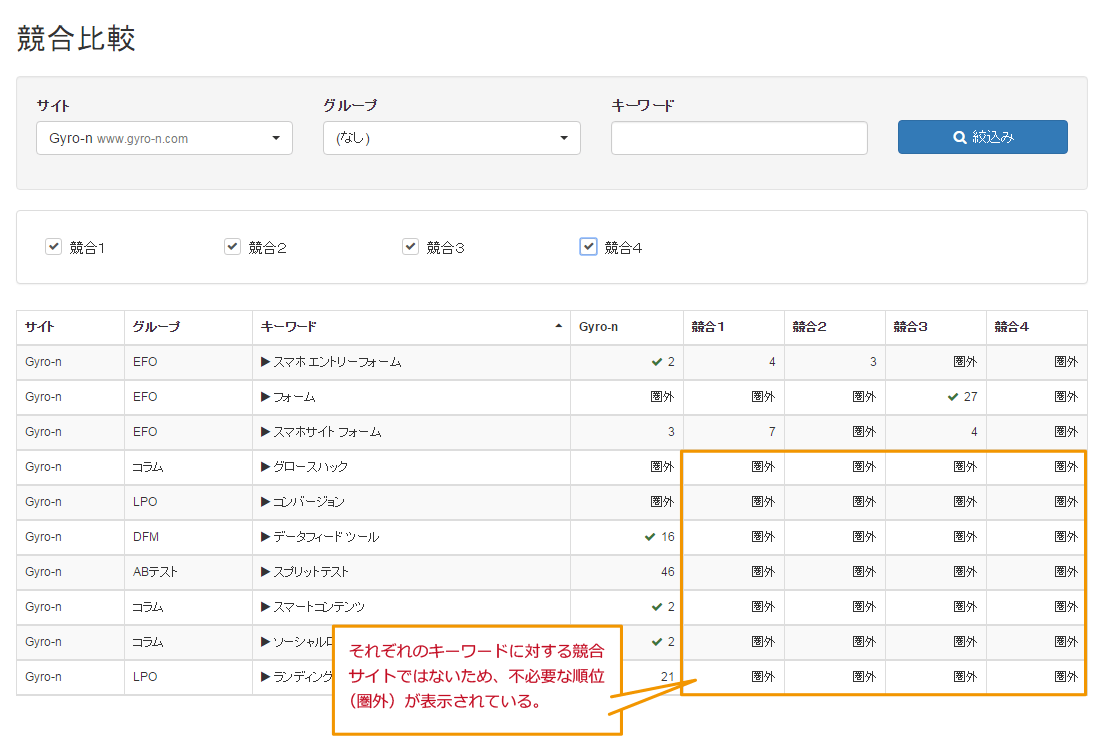Click the キーワード text input field
This screenshot has height=746, width=1101.
click(738, 138)
